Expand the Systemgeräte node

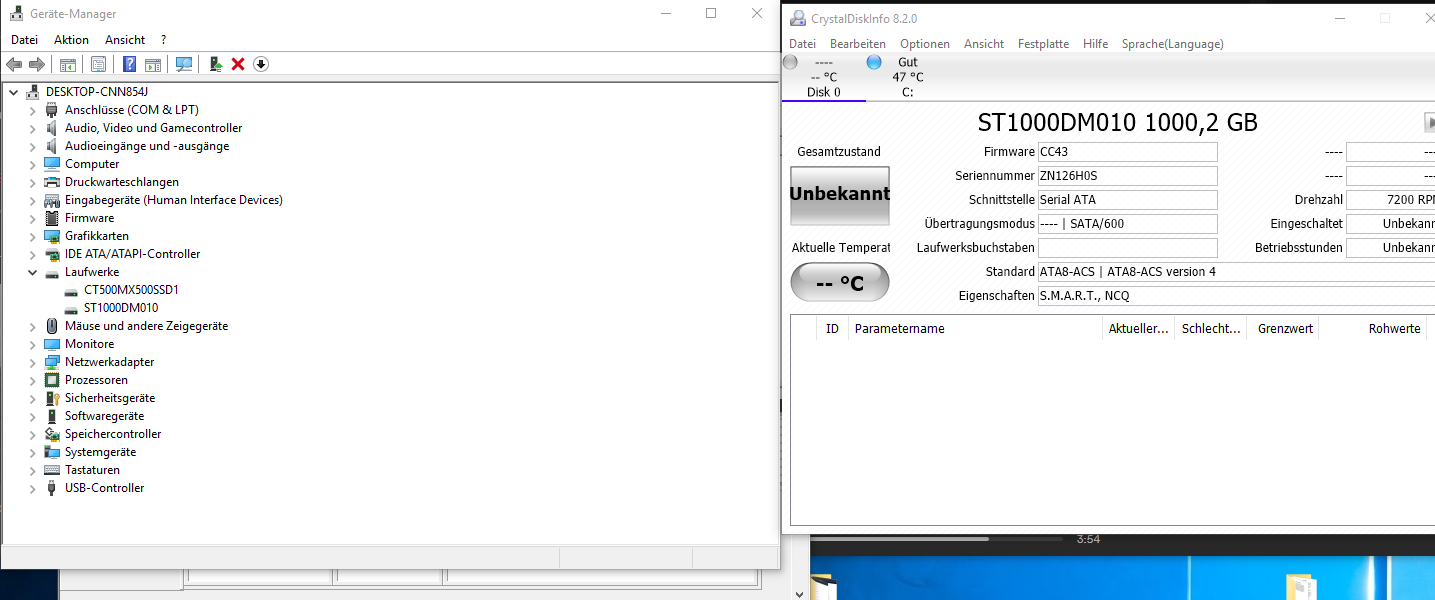coord(33,452)
